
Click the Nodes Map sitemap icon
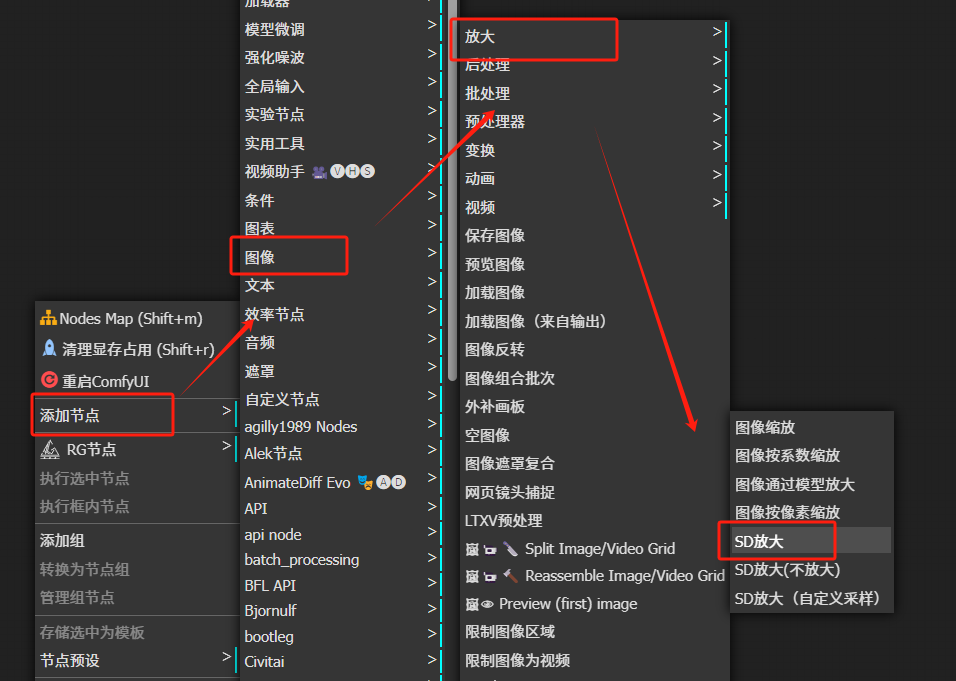(x=48, y=318)
